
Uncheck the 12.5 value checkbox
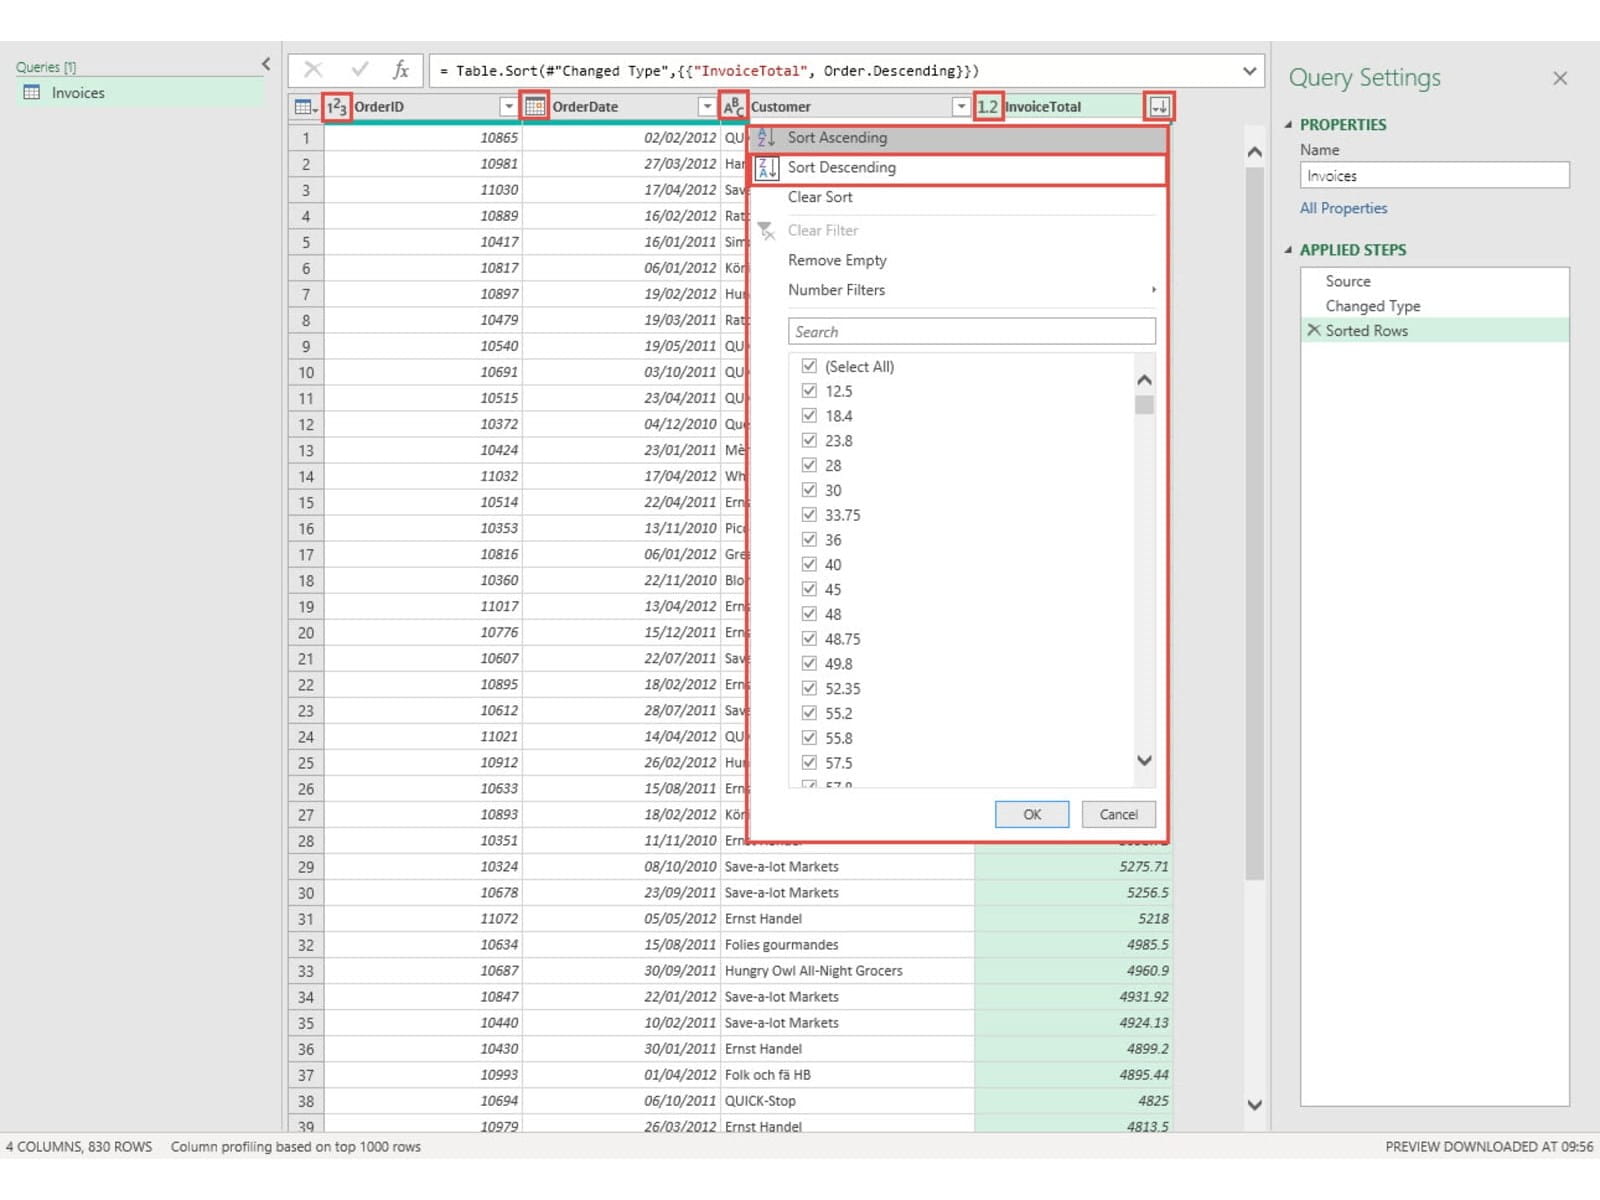point(809,391)
